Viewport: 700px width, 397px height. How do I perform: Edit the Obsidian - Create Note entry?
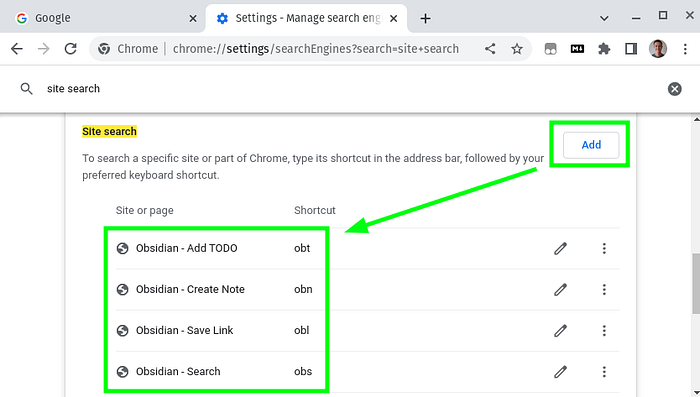560,289
